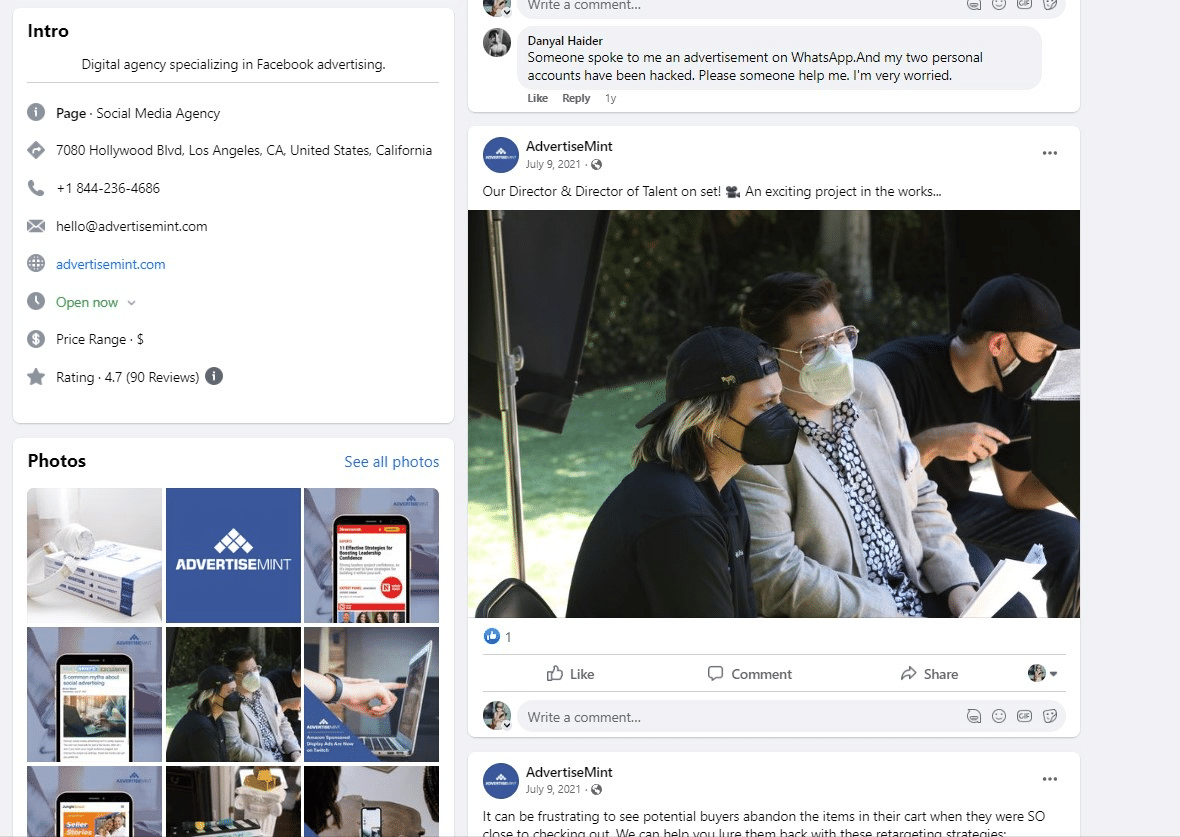Click the phone number +1 844-236-4686
This screenshot has height=837, width=1180.
click(108, 188)
